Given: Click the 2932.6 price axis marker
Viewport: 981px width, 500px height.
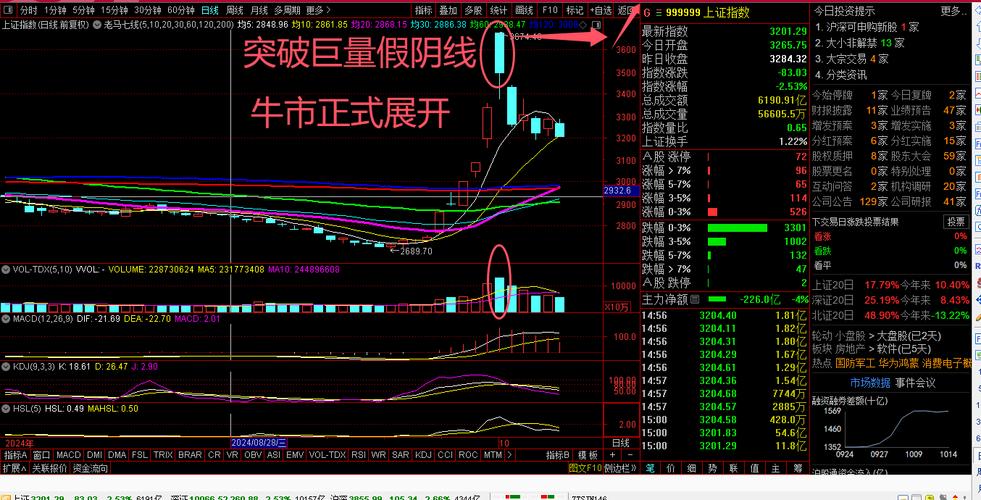Looking at the screenshot, I should click(619, 190).
